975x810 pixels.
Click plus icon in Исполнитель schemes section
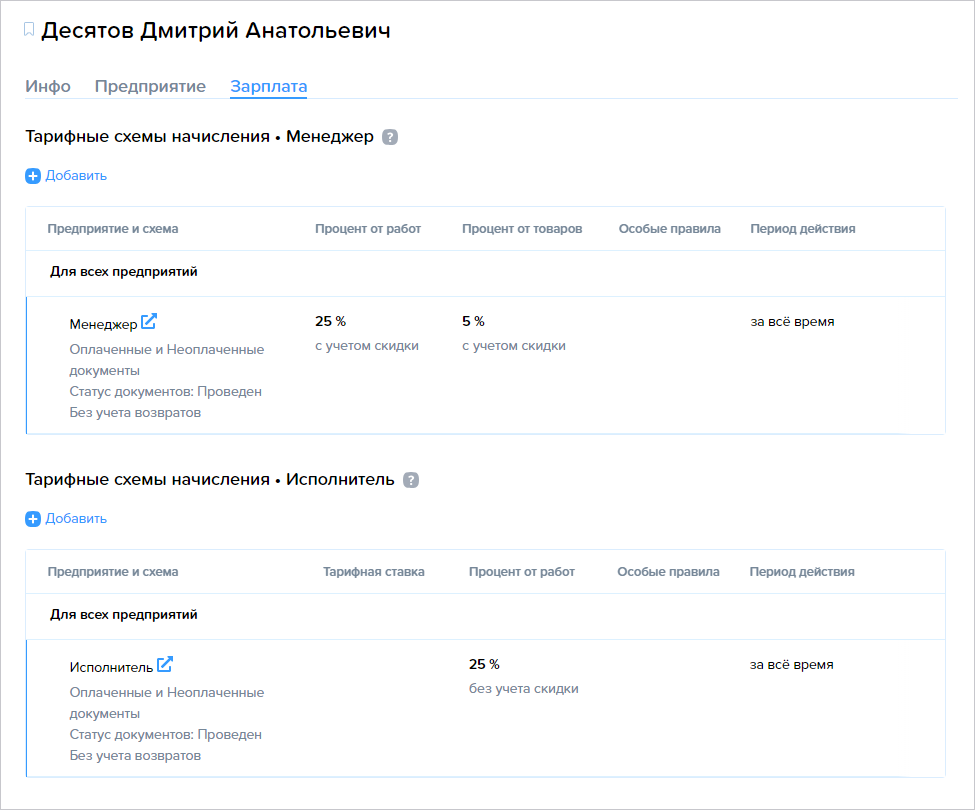[33, 519]
